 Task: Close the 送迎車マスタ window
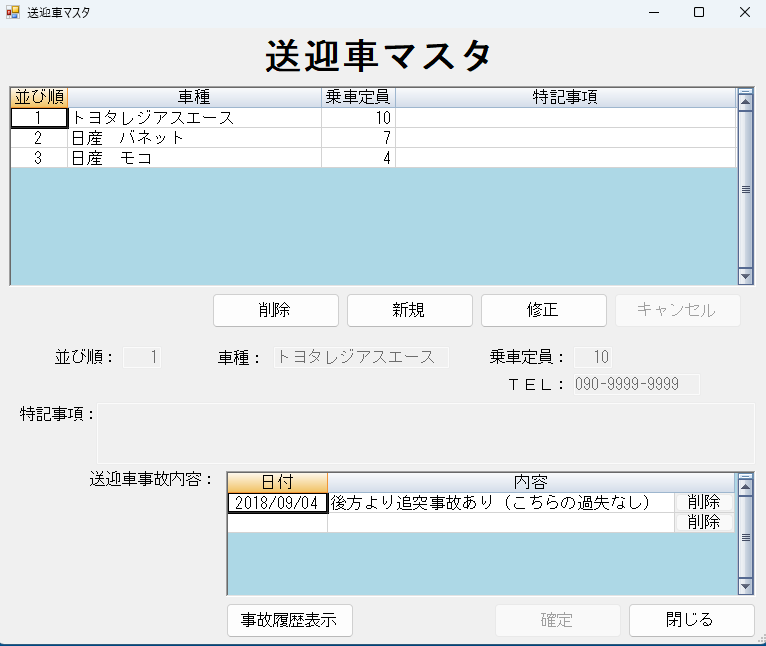[x=745, y=12]
